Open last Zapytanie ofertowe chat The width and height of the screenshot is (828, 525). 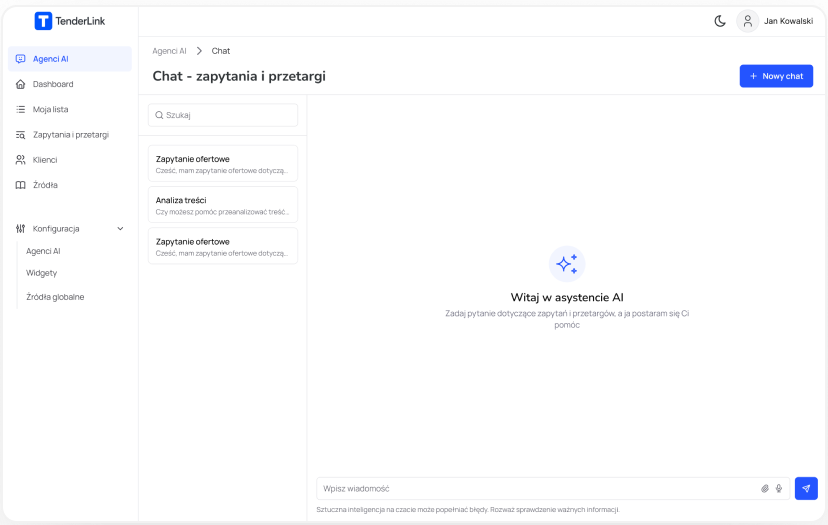click(x=223, y=246)
